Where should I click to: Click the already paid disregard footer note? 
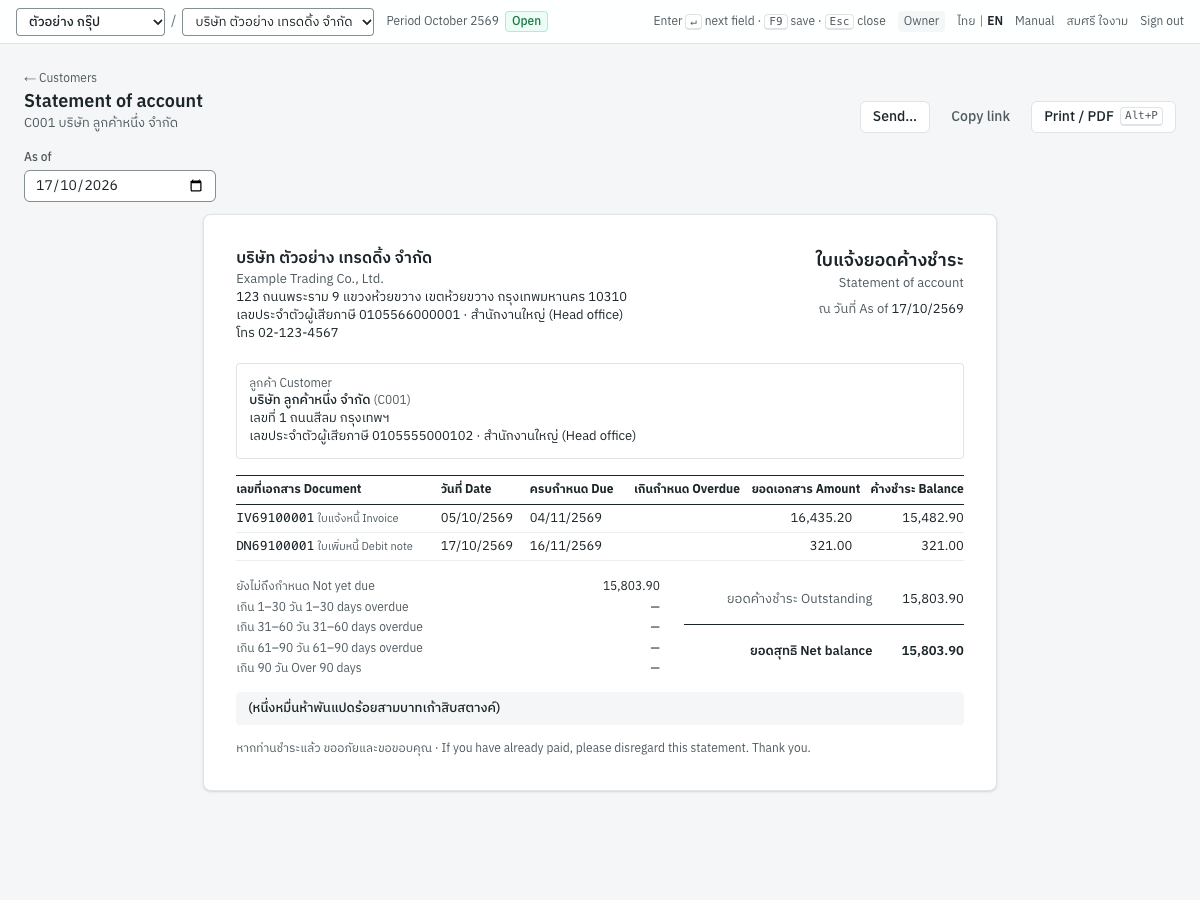coord(523,748)
